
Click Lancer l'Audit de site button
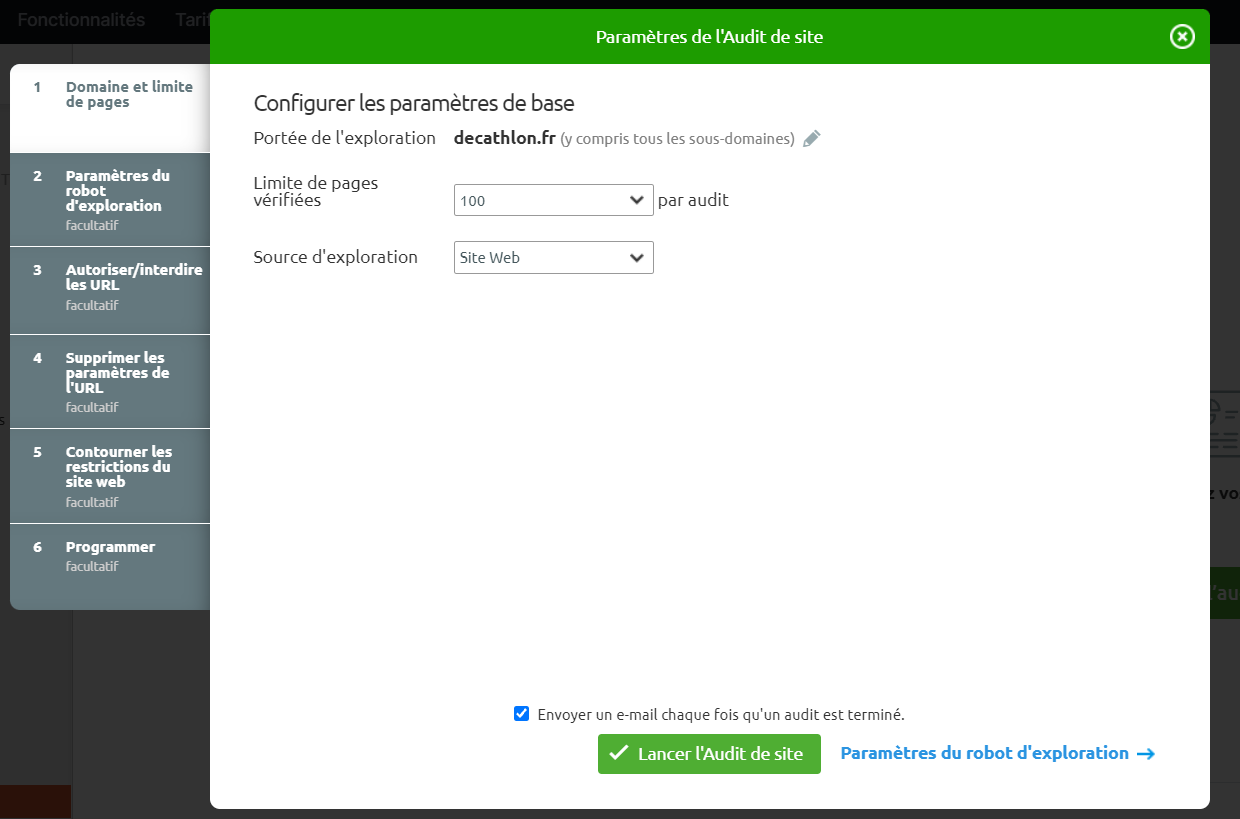pos(709,754)
